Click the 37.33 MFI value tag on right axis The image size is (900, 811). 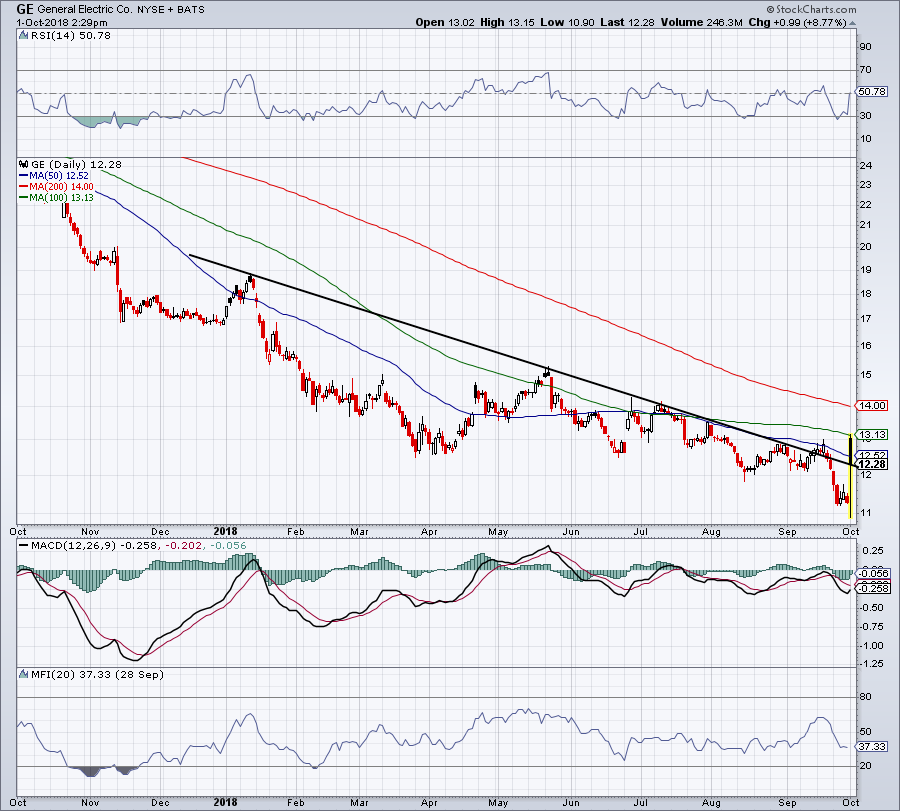tap(872, 747)
